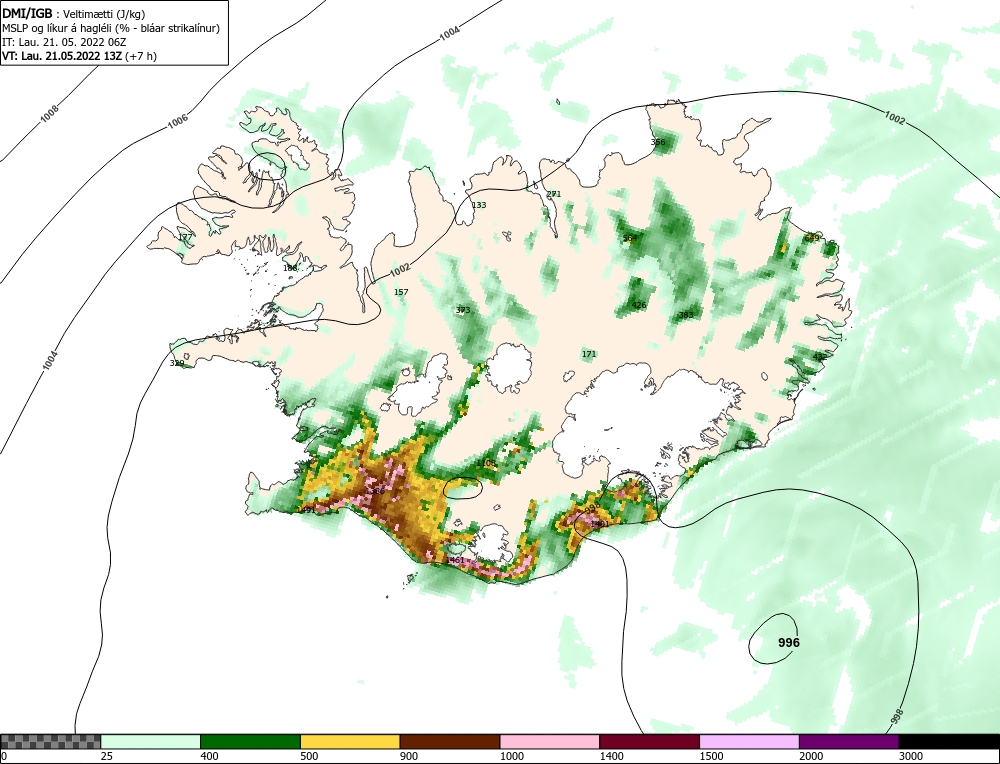The height and width of the screenshot is (764, 1000).
Task: Click the light violet 1500–2000 legend swatch
Action: [749, 742]
